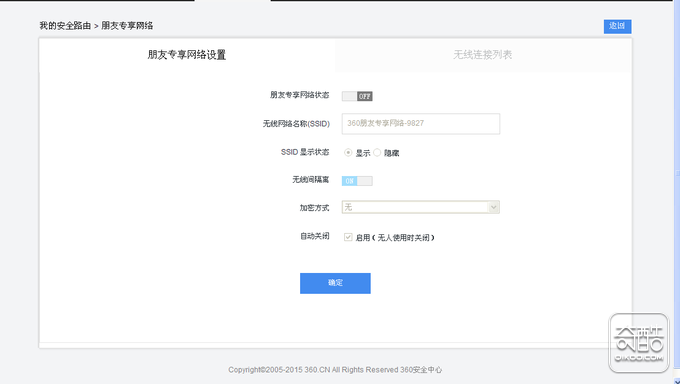Toggle 自动关闭 启用 checkbox
Image resolution: width=680 pixels, height=384 pixels.
[x=348, y=237]
